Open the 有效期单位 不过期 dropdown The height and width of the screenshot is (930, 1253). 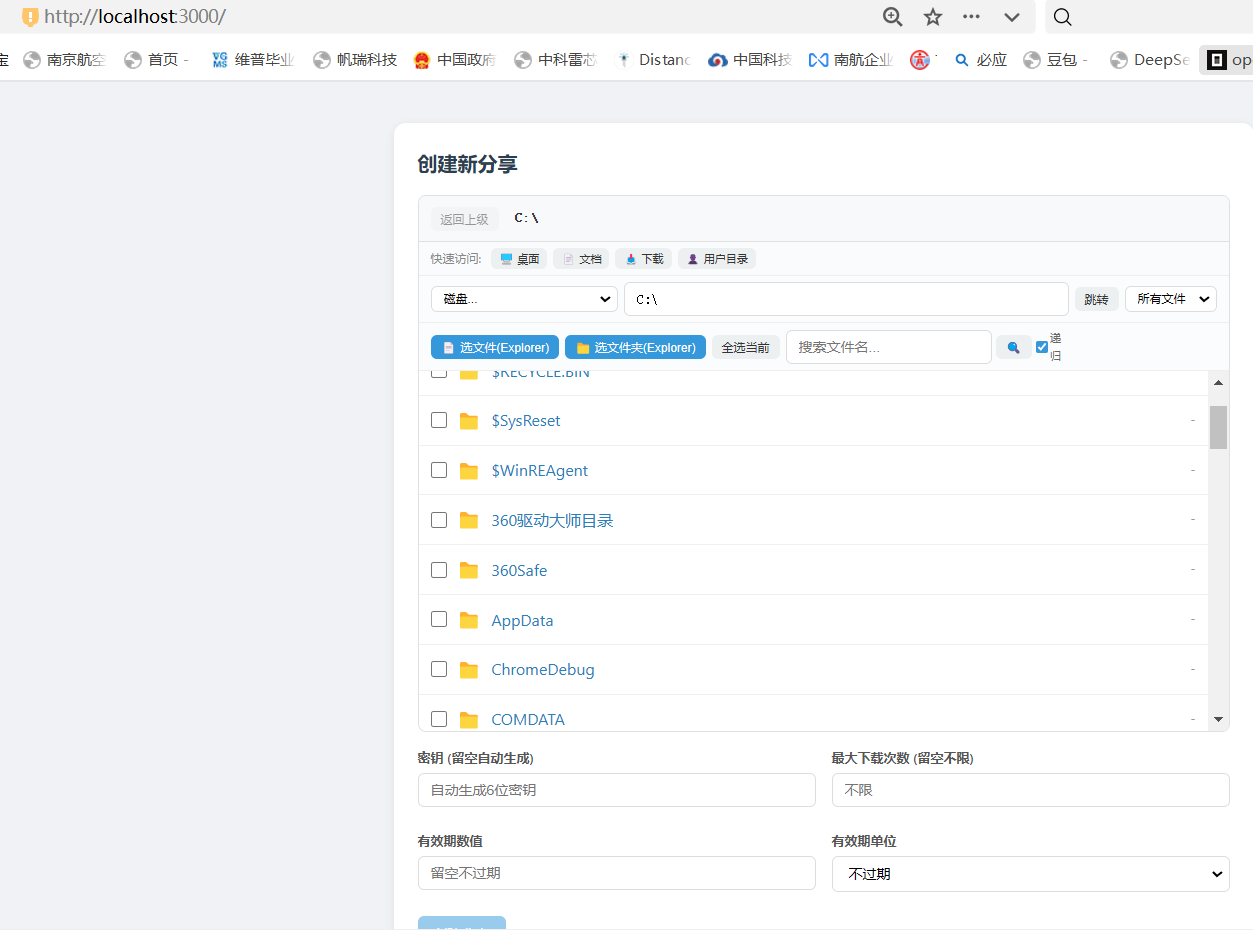[1030, 873]
